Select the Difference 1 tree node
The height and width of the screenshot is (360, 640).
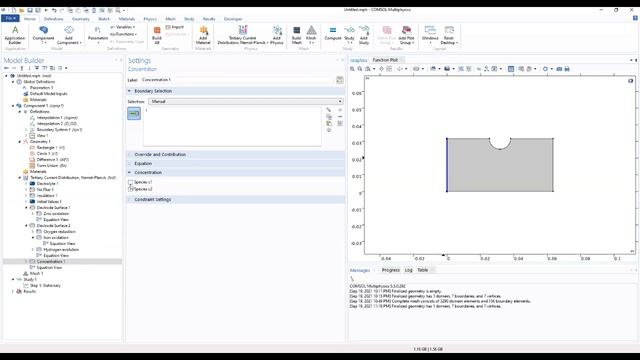point(53,160)
